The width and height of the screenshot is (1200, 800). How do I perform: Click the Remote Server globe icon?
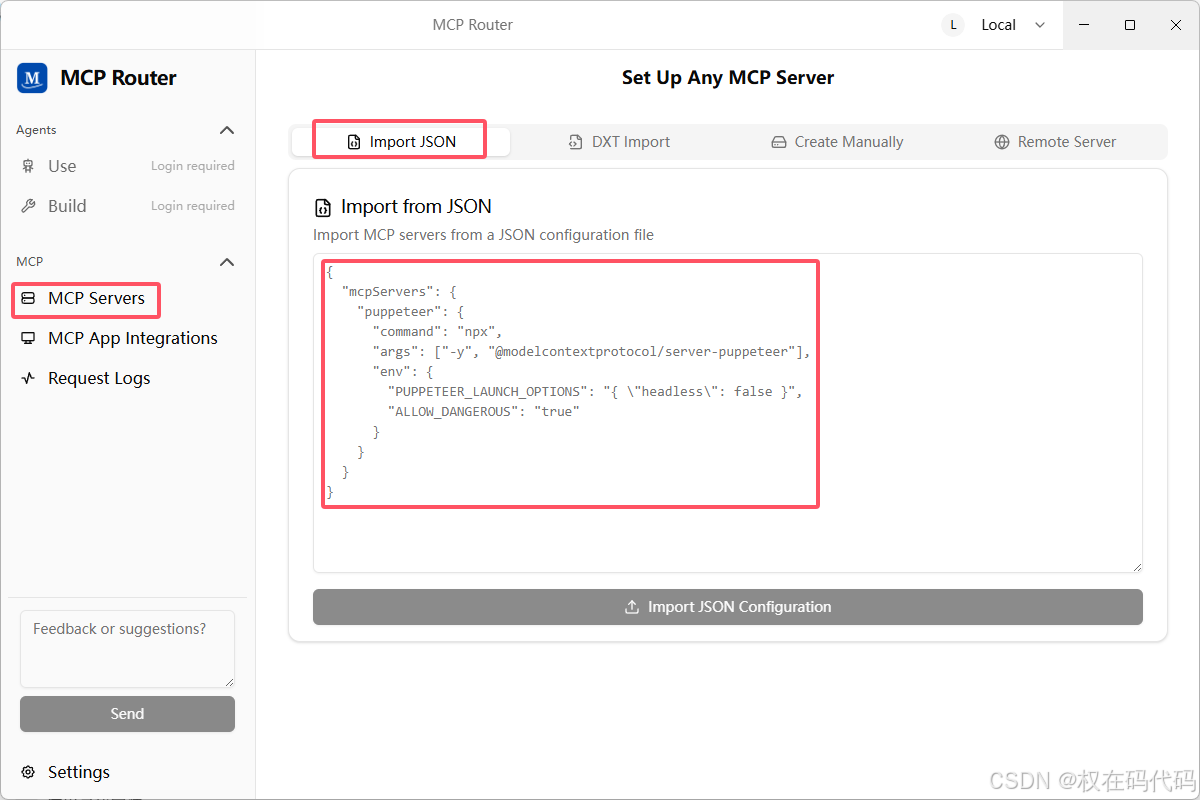1001,142
